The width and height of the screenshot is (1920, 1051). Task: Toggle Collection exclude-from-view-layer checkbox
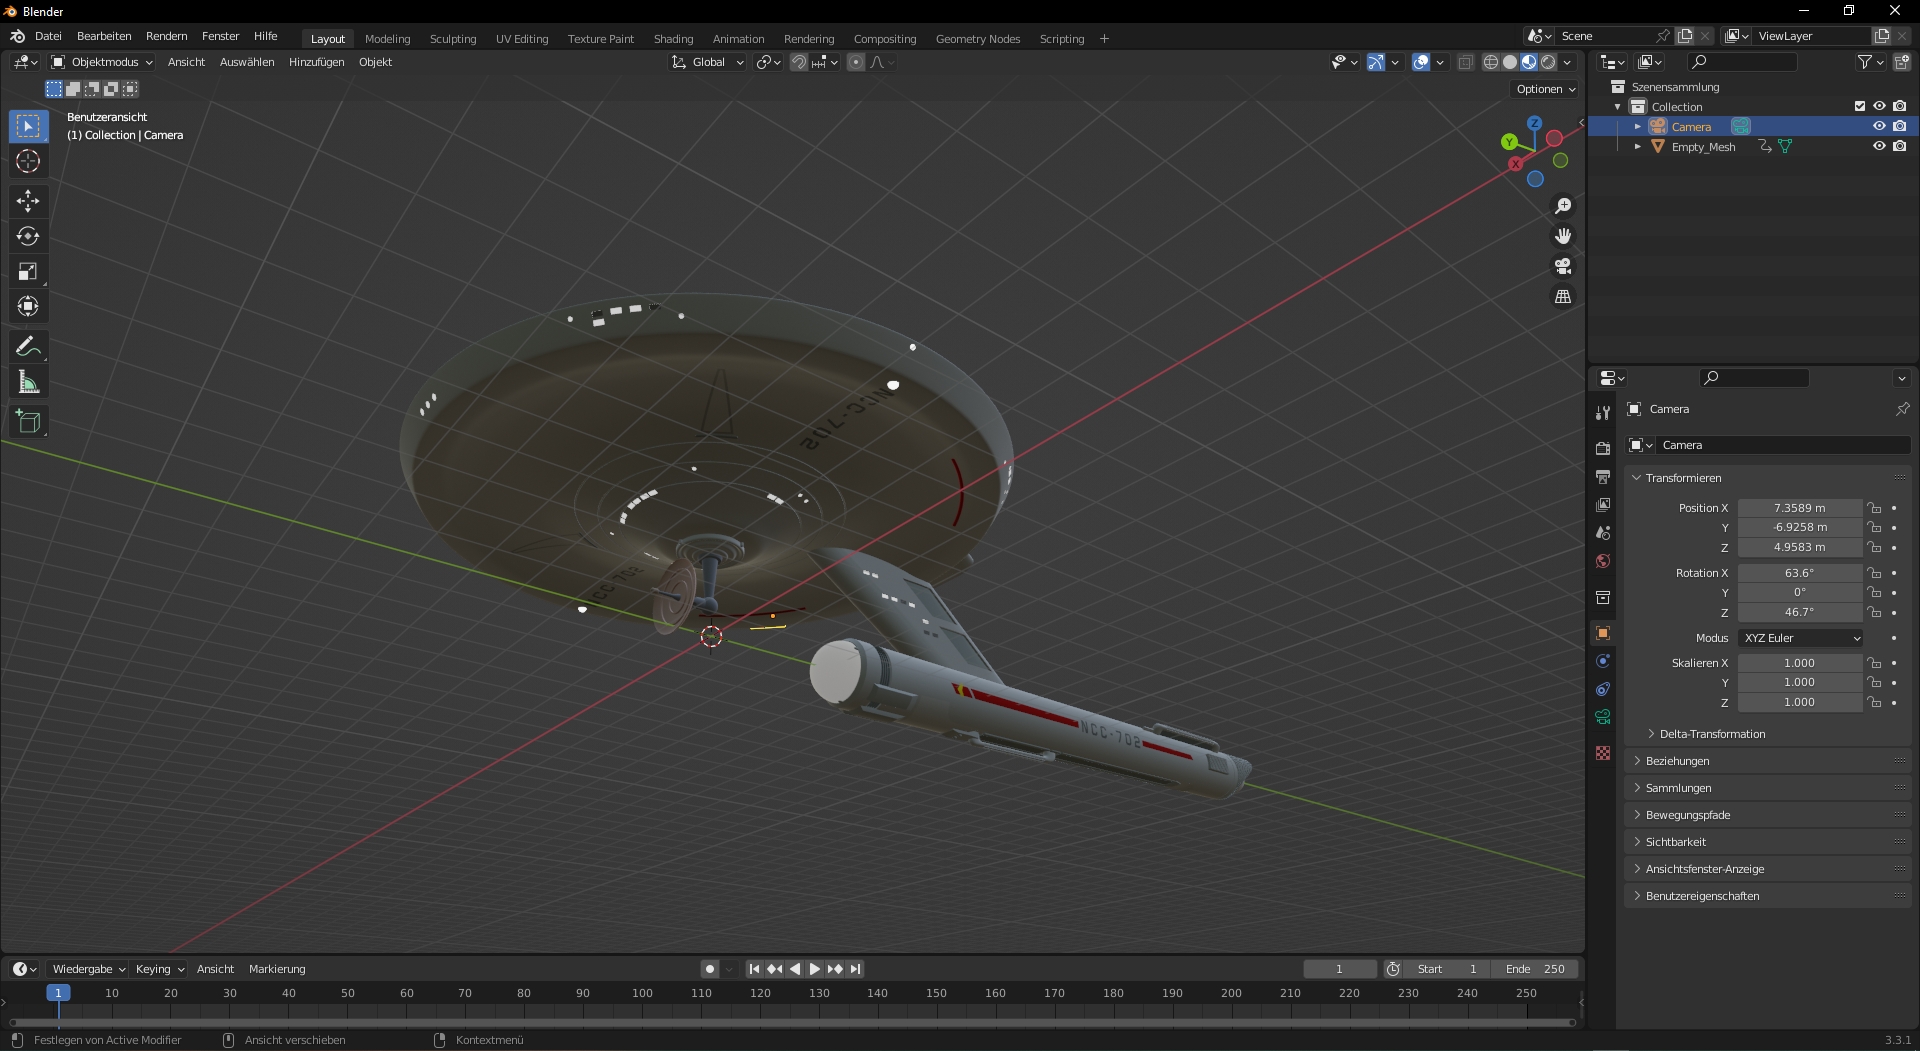(x=1860, y=106)
